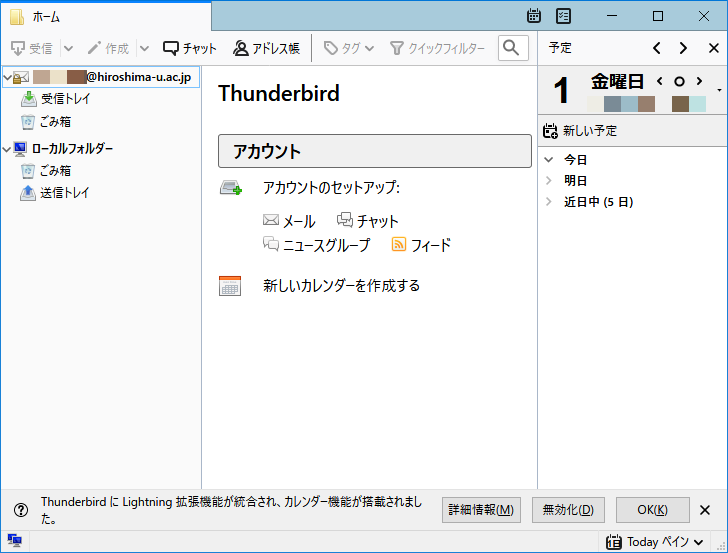Screen dimensions: 728x553
Task: Go to next day in 予定 pane
Action: coord(683,48)
